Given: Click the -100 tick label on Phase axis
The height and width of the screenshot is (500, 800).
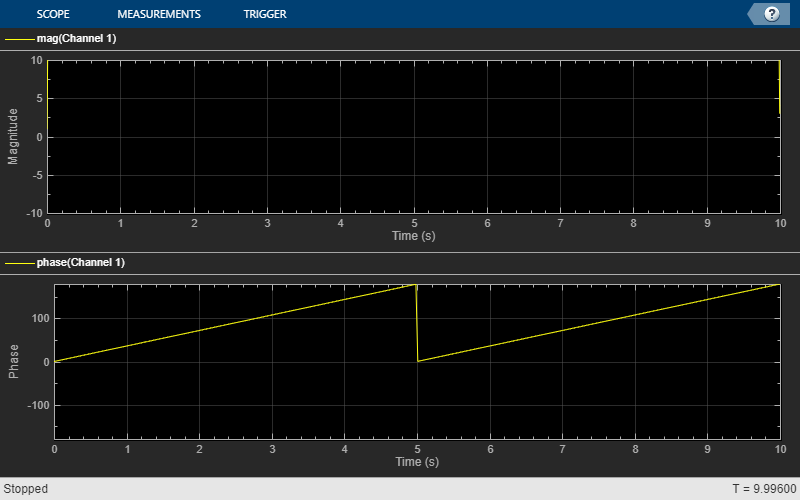Looking at the screenshot, I should pyautogui.click(x=38, y=405).
